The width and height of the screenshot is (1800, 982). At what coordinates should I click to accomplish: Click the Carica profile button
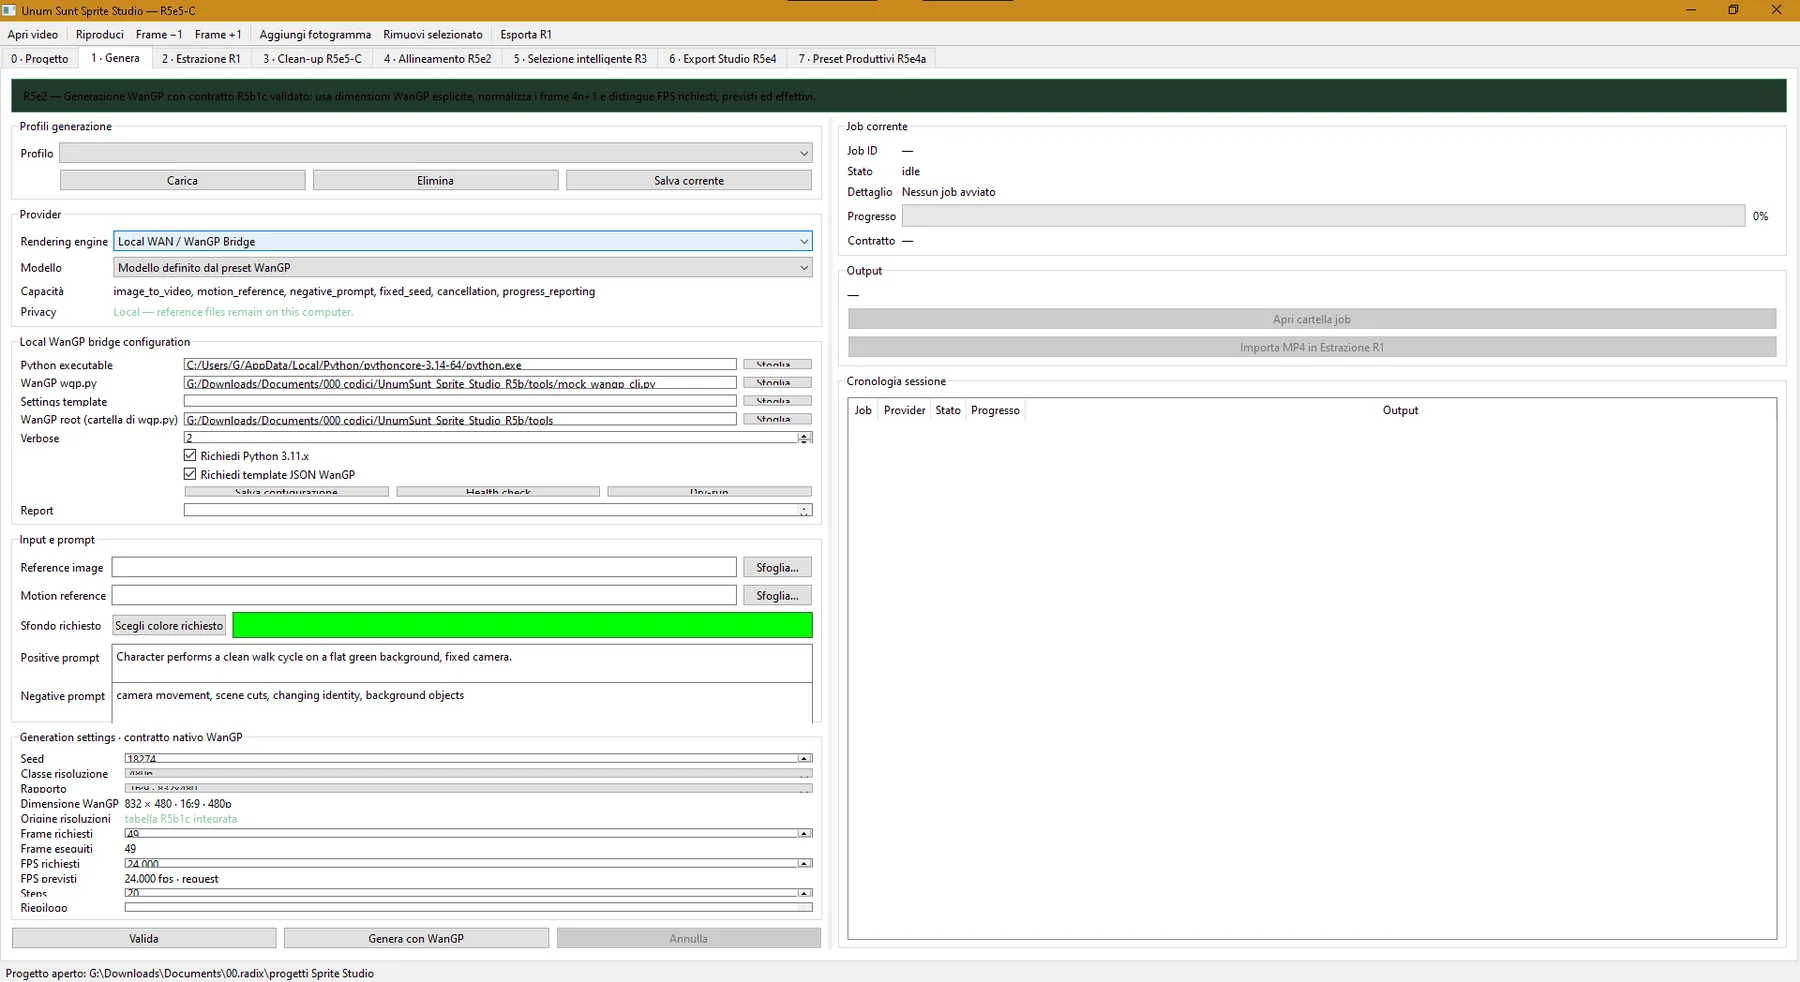[182, 180]
